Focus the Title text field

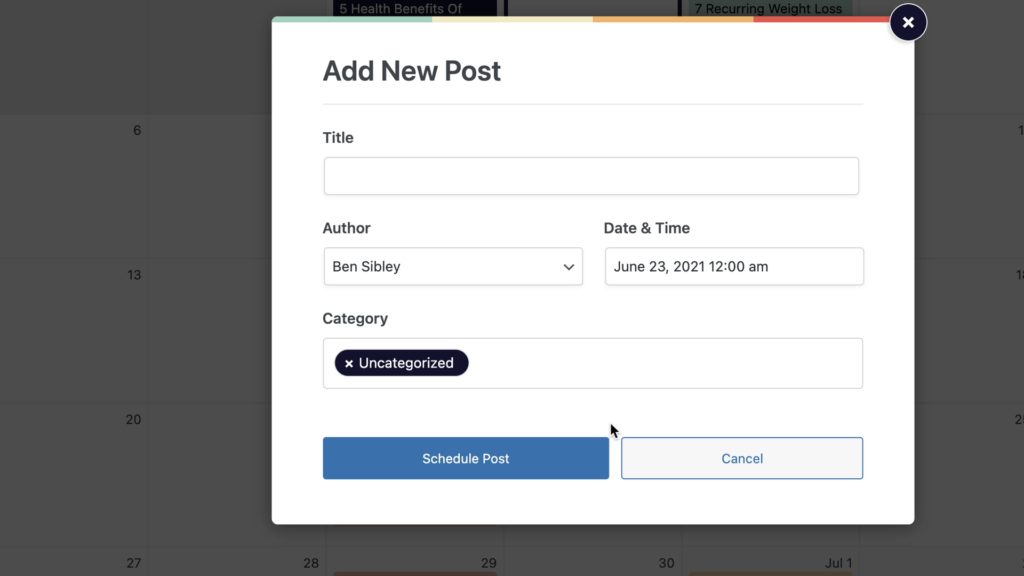point(591,176)
